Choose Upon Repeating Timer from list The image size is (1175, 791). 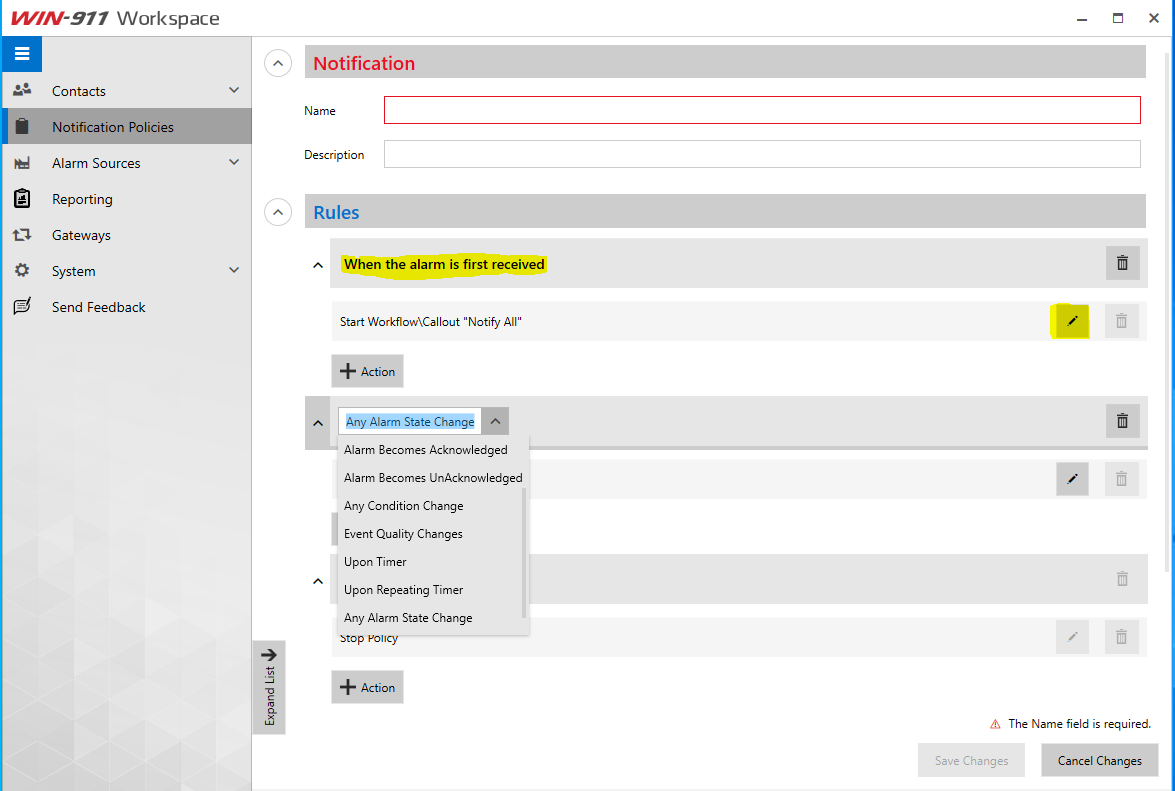431,590
